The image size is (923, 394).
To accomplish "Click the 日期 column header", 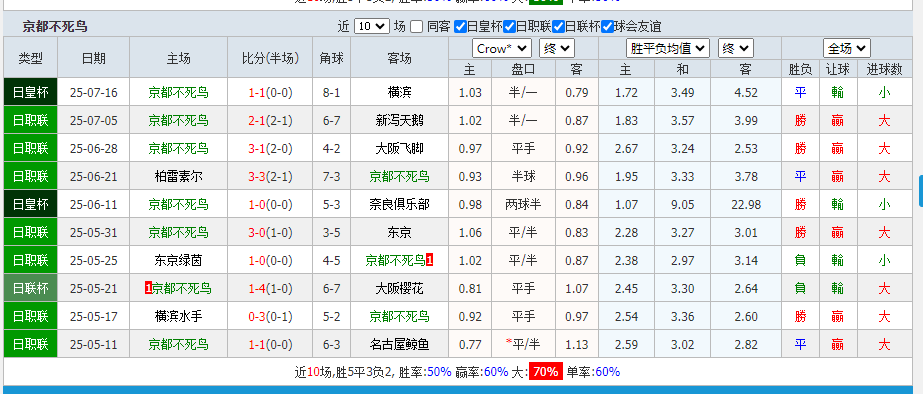I will click(94, 58).
